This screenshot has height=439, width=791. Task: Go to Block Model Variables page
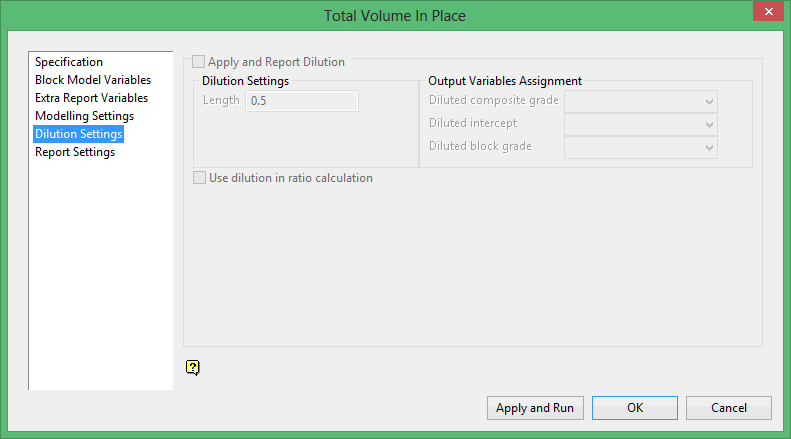[x=93, y=80]
